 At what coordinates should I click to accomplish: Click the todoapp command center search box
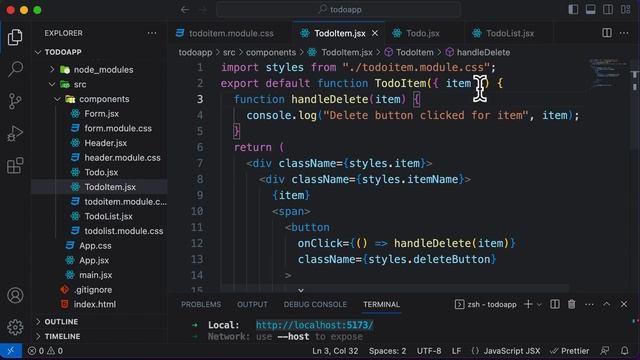click(339, 9)
